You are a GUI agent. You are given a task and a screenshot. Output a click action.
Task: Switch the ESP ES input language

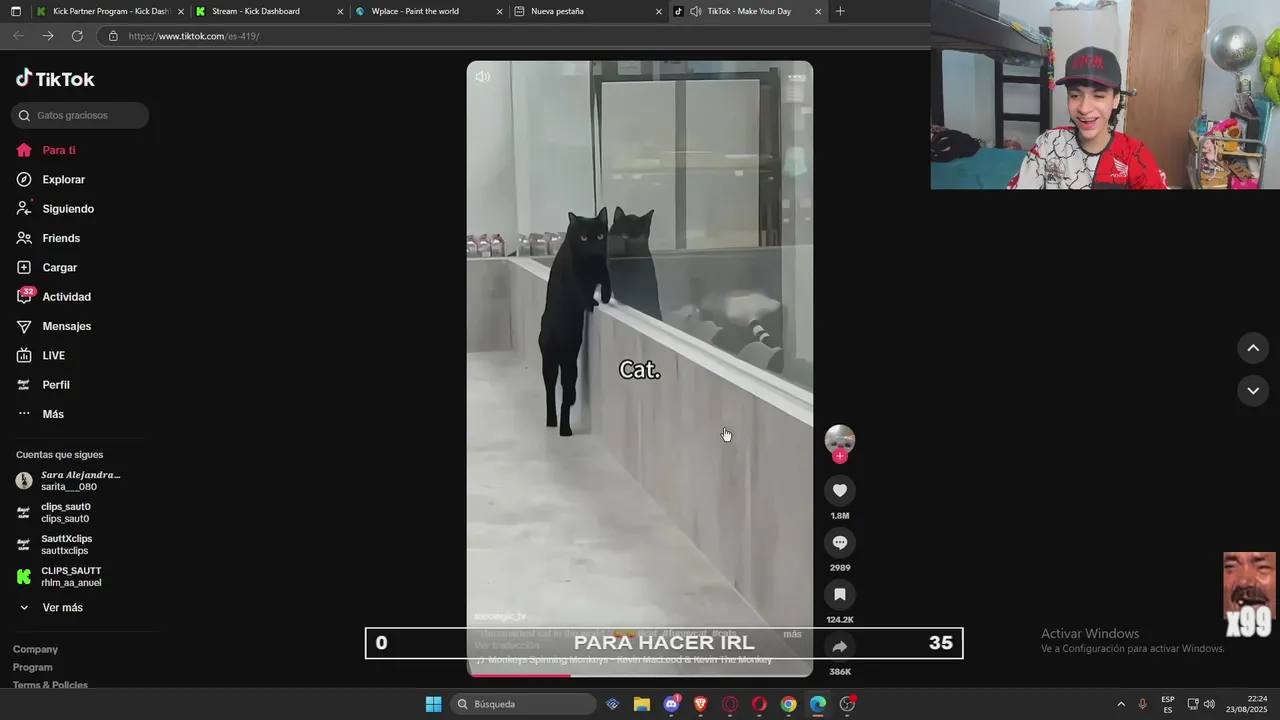[x=1168, y=704]
